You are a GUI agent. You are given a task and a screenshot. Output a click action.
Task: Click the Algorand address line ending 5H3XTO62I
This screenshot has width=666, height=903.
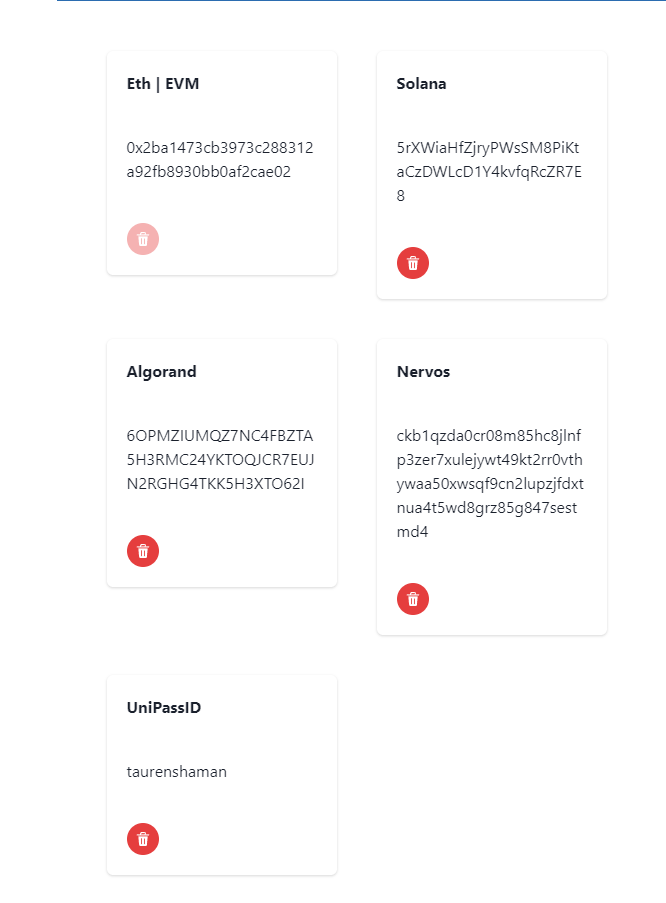pos(216,484)
